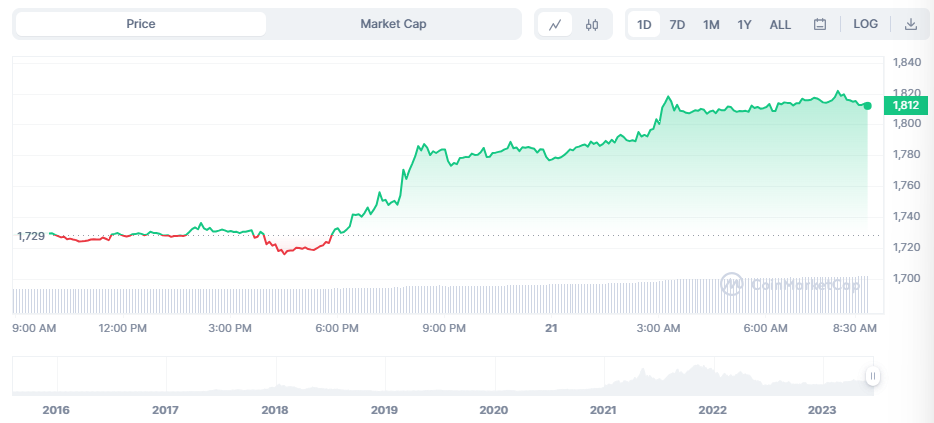Screen dimensions: 934x423
Task: Switch to line chart view
Action: coord(555,24)
